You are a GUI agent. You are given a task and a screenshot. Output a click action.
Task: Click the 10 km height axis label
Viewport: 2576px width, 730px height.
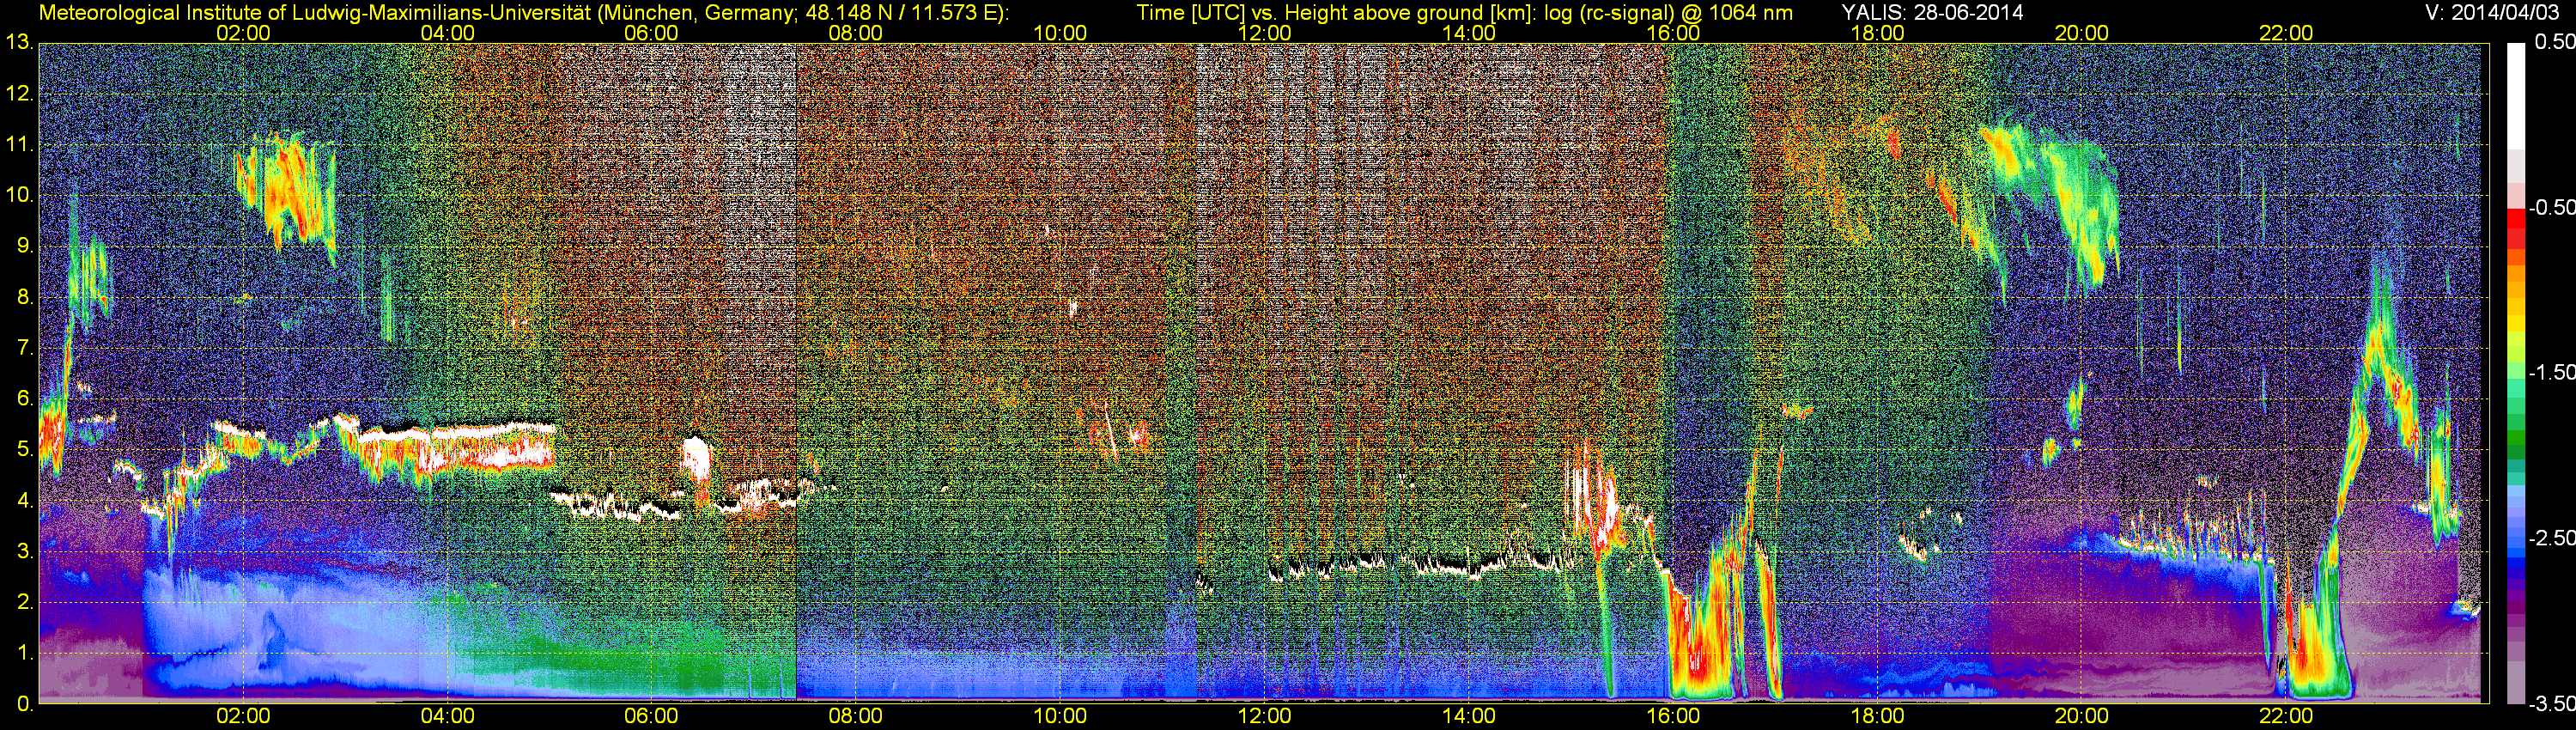tap(19, 196)
